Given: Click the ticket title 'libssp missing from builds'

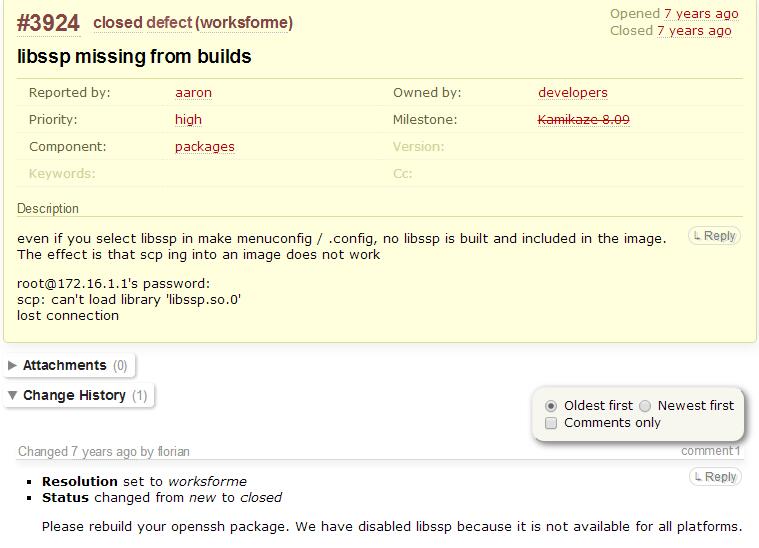Looking at the screenshot, I should click(x=134, y=57).
